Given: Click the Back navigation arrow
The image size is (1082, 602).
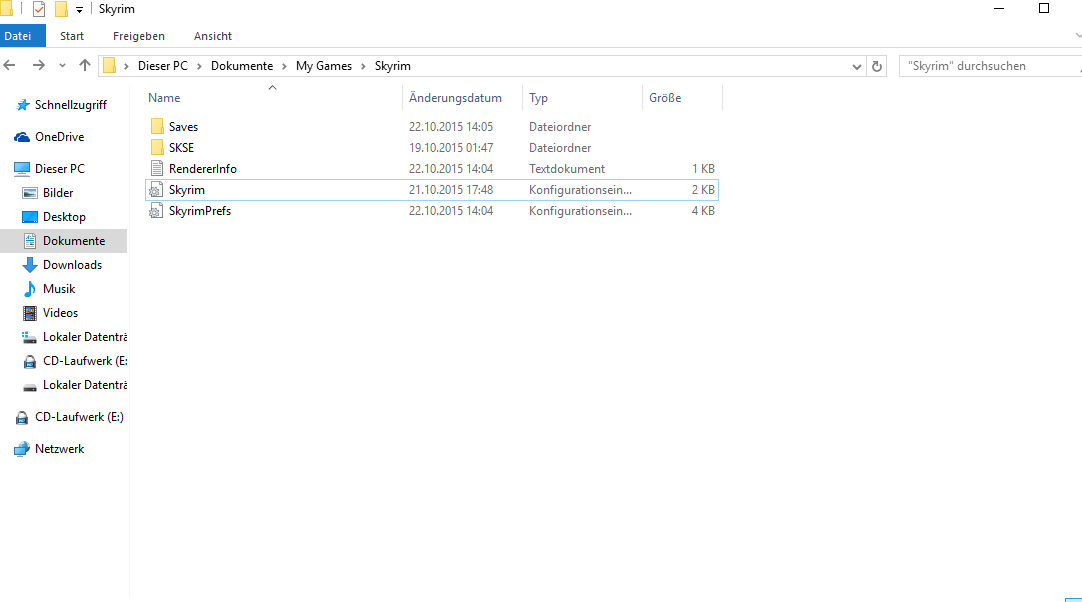Looking at the screenshot, I should [x=11, y=65].
